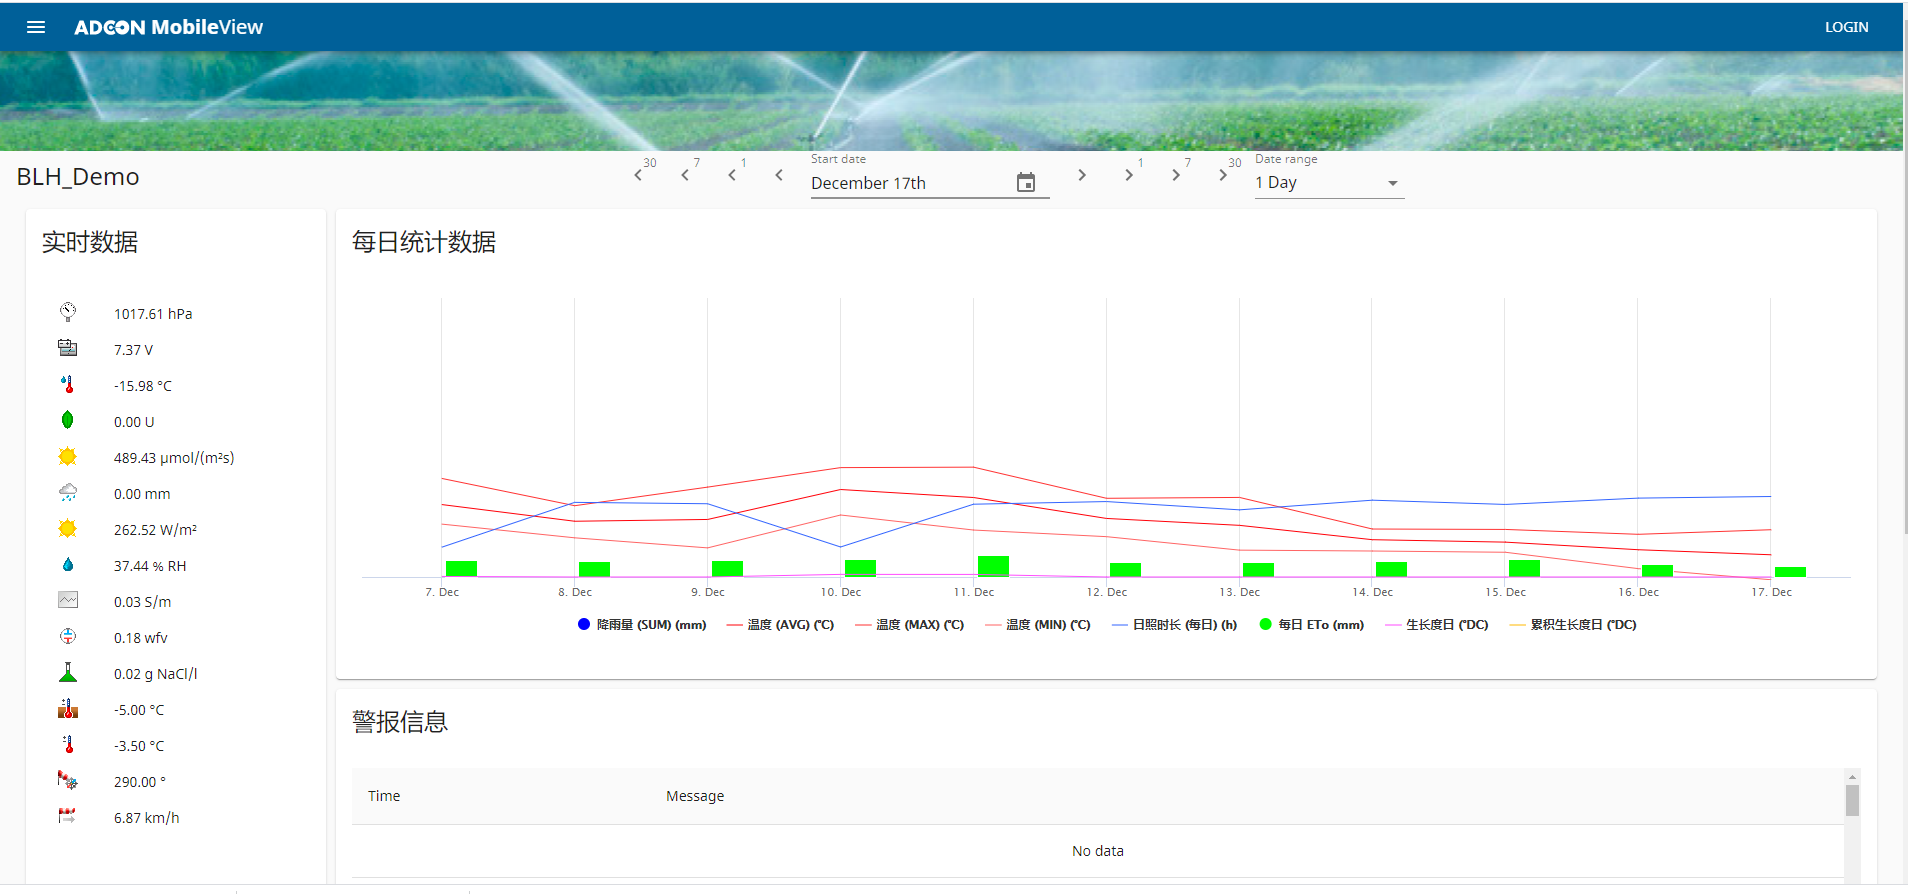Click sun icon next to 262.52 W/m²
Screen dimensions: 1908x894
[x=68, y=528]
